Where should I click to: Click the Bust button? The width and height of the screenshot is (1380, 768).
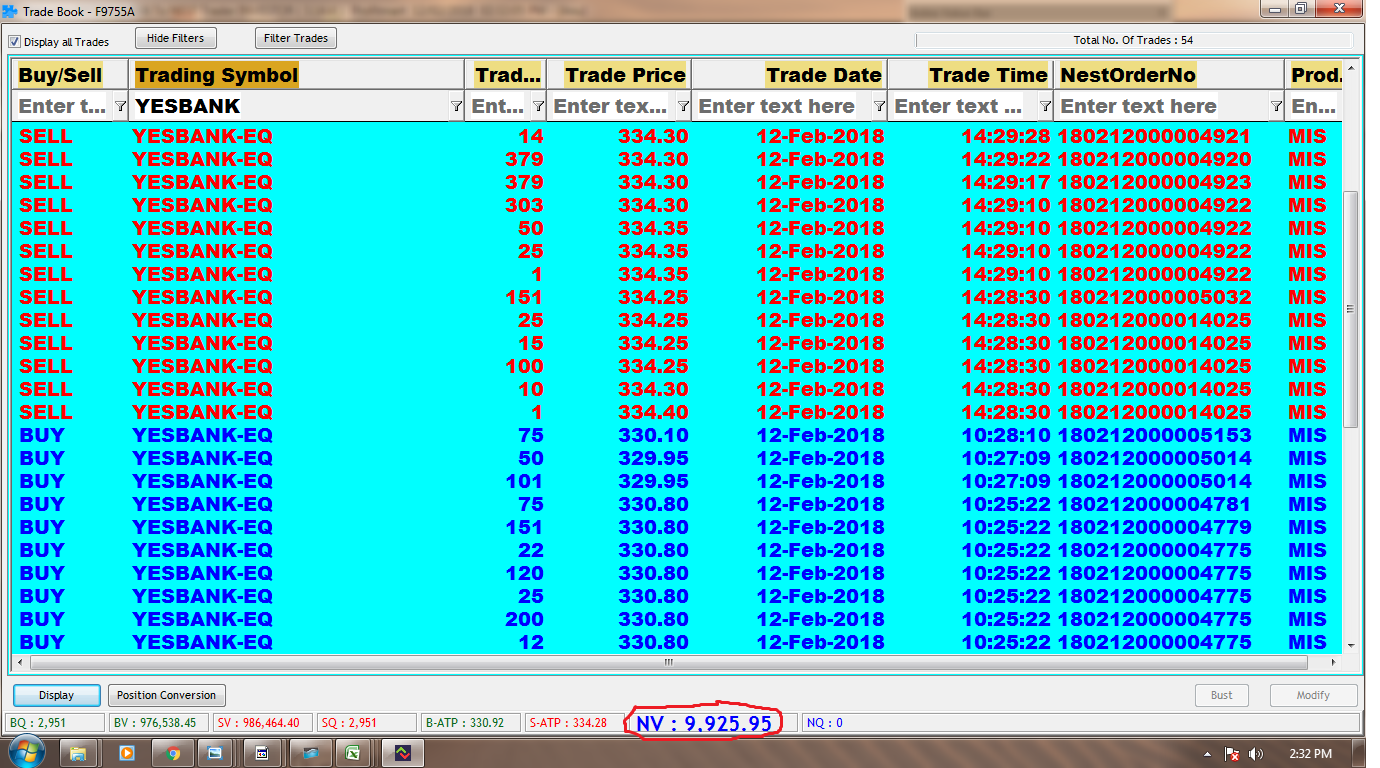(x=1222, y=695)
